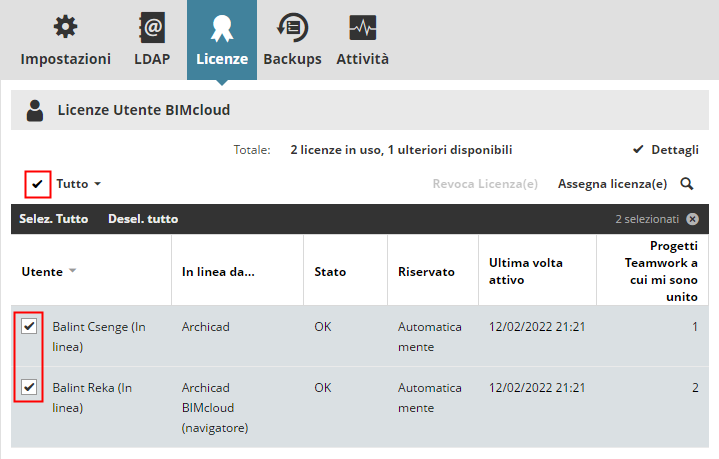Click Assegna licenza(e)

click(612, 184)
